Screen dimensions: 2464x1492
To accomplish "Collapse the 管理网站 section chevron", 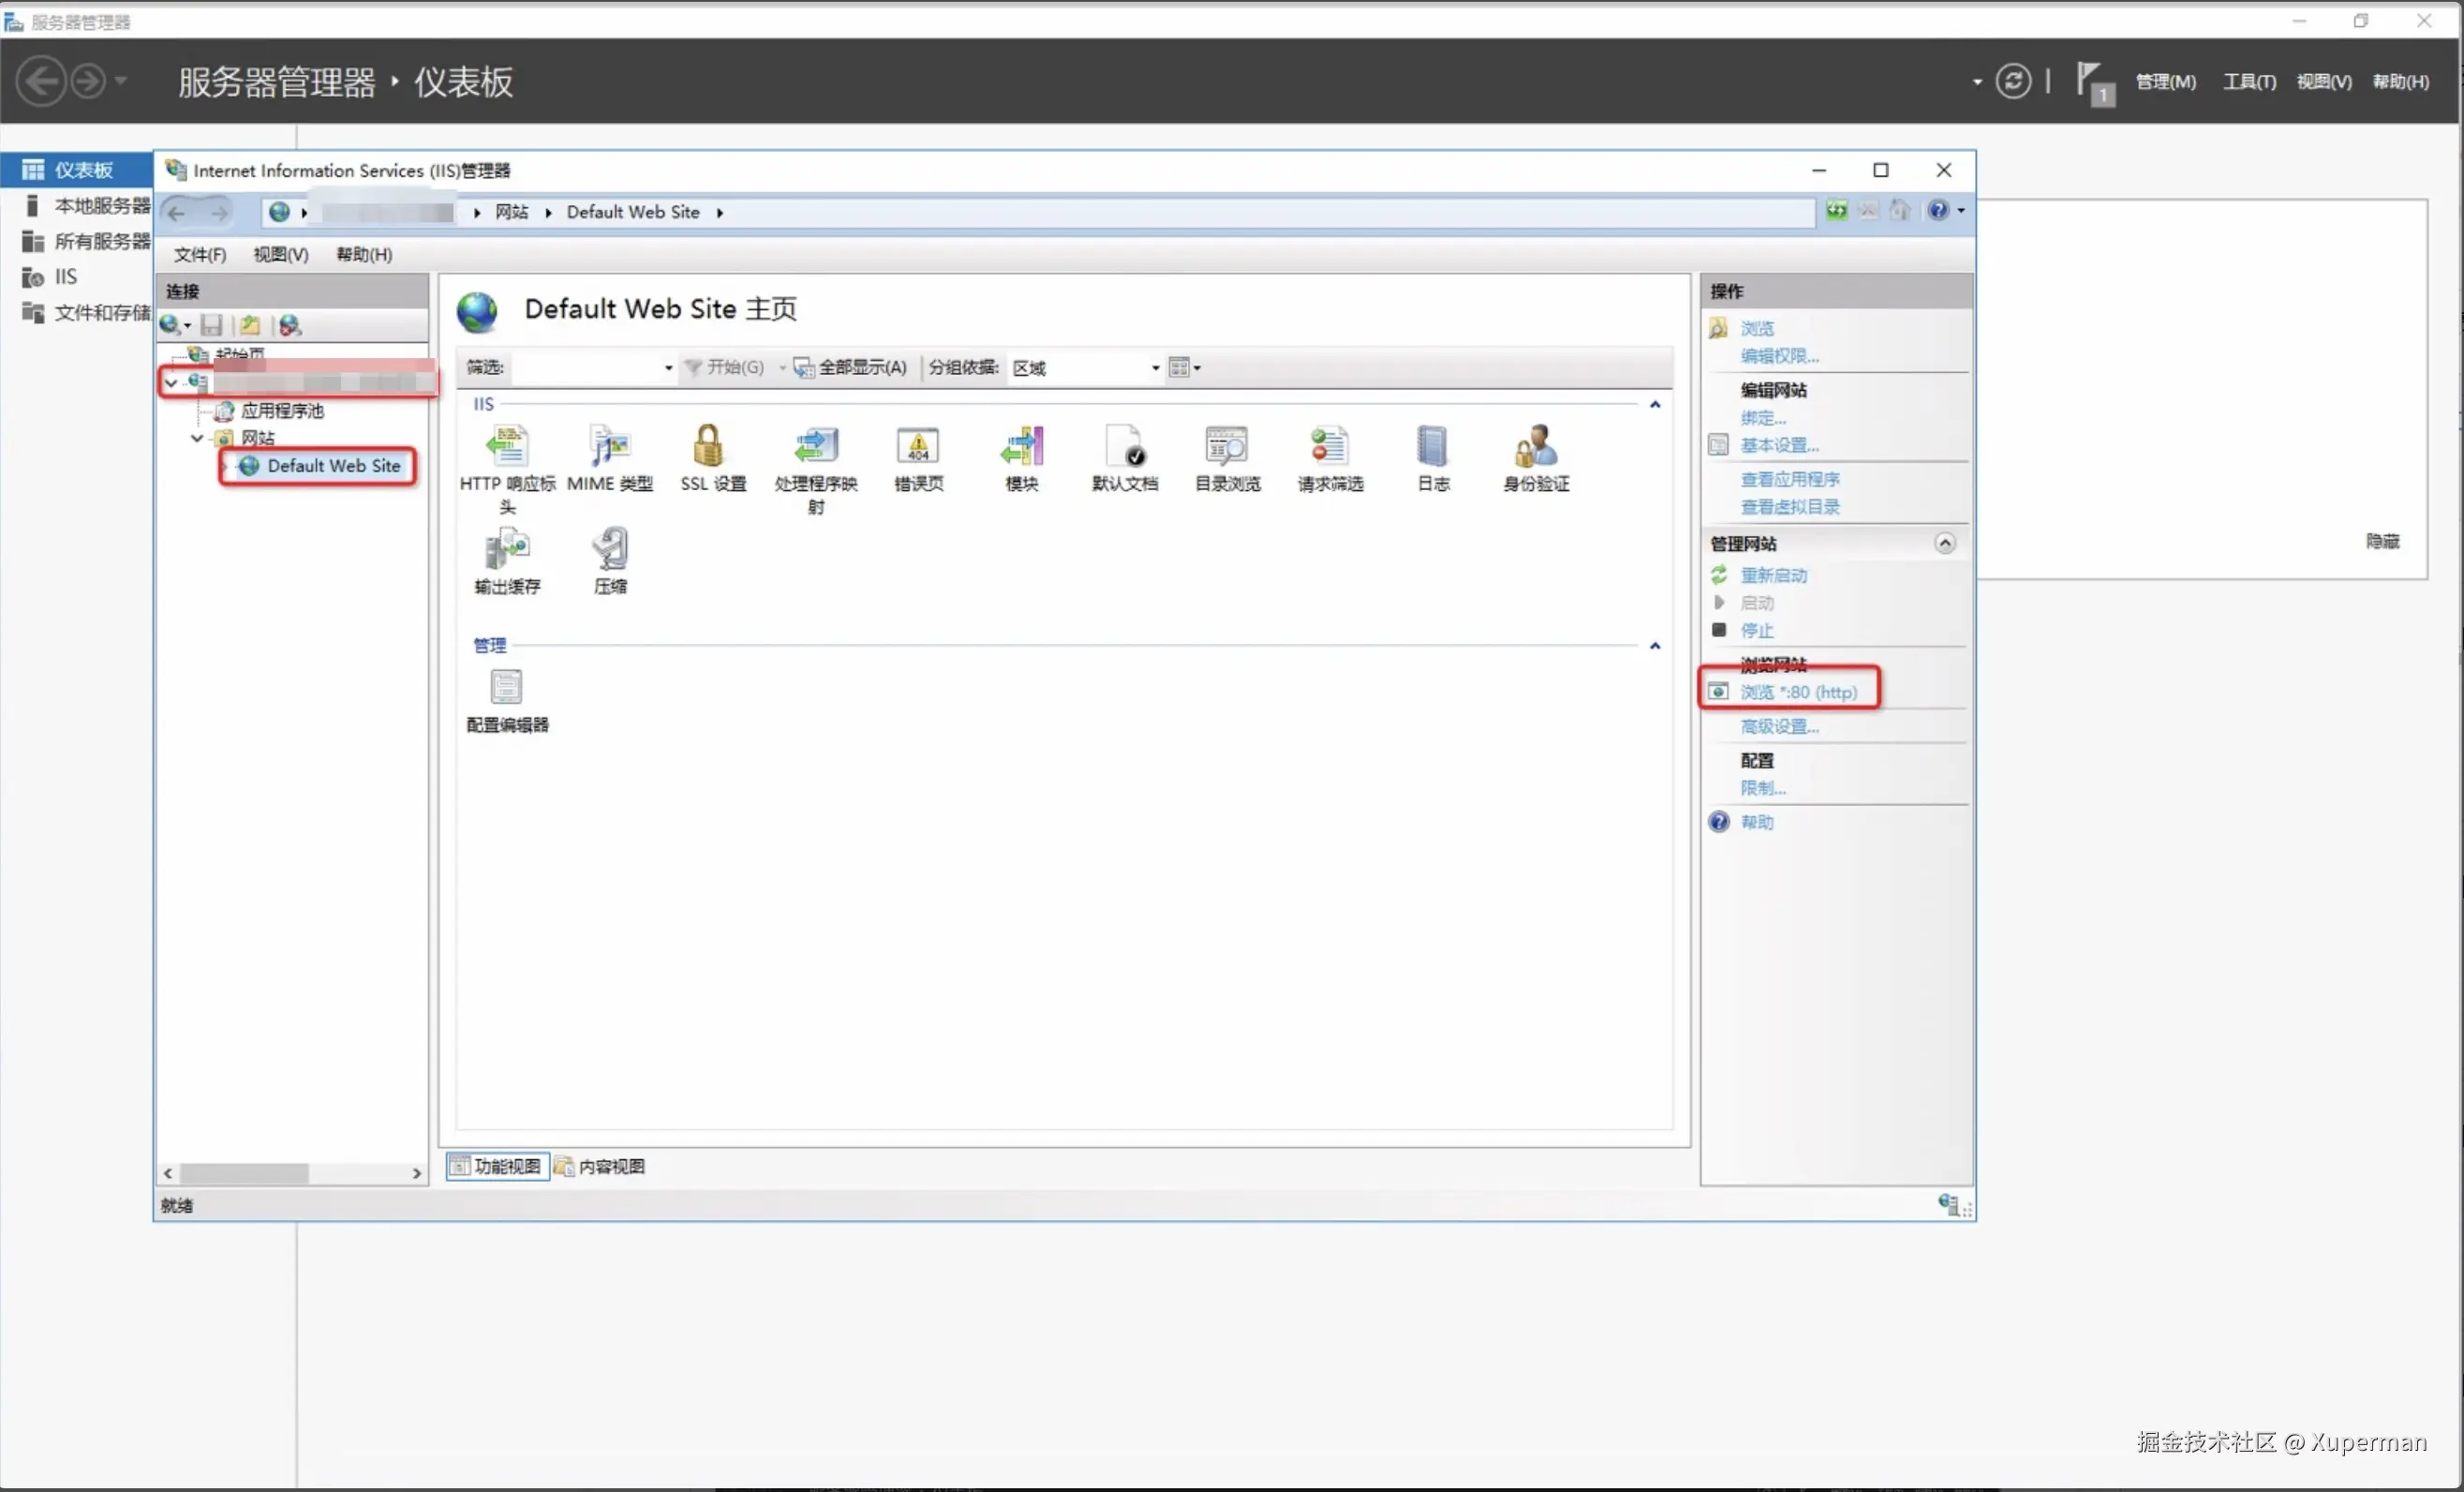I will [x=1944, y=543].
